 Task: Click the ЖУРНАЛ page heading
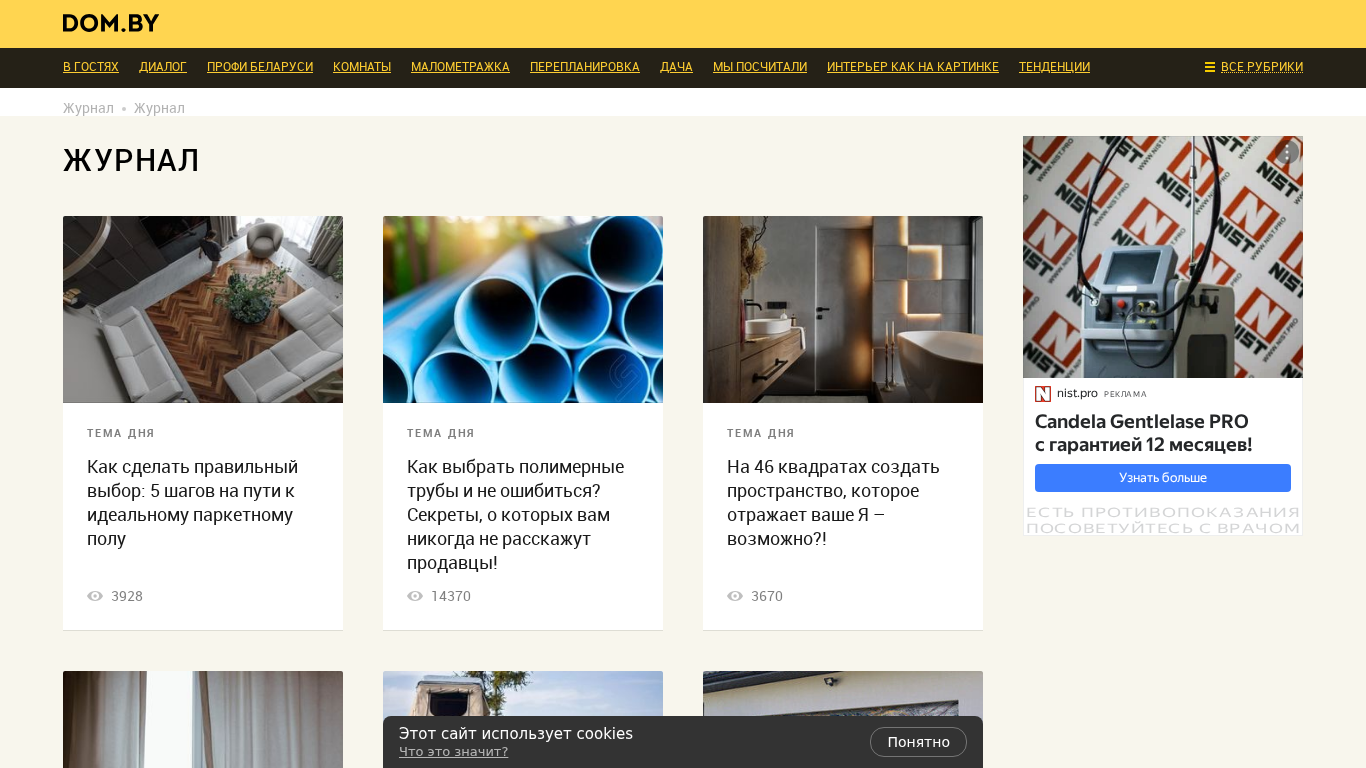132,160
